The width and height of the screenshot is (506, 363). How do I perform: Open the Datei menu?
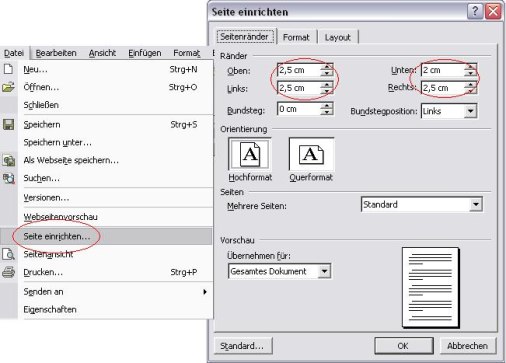14,53
